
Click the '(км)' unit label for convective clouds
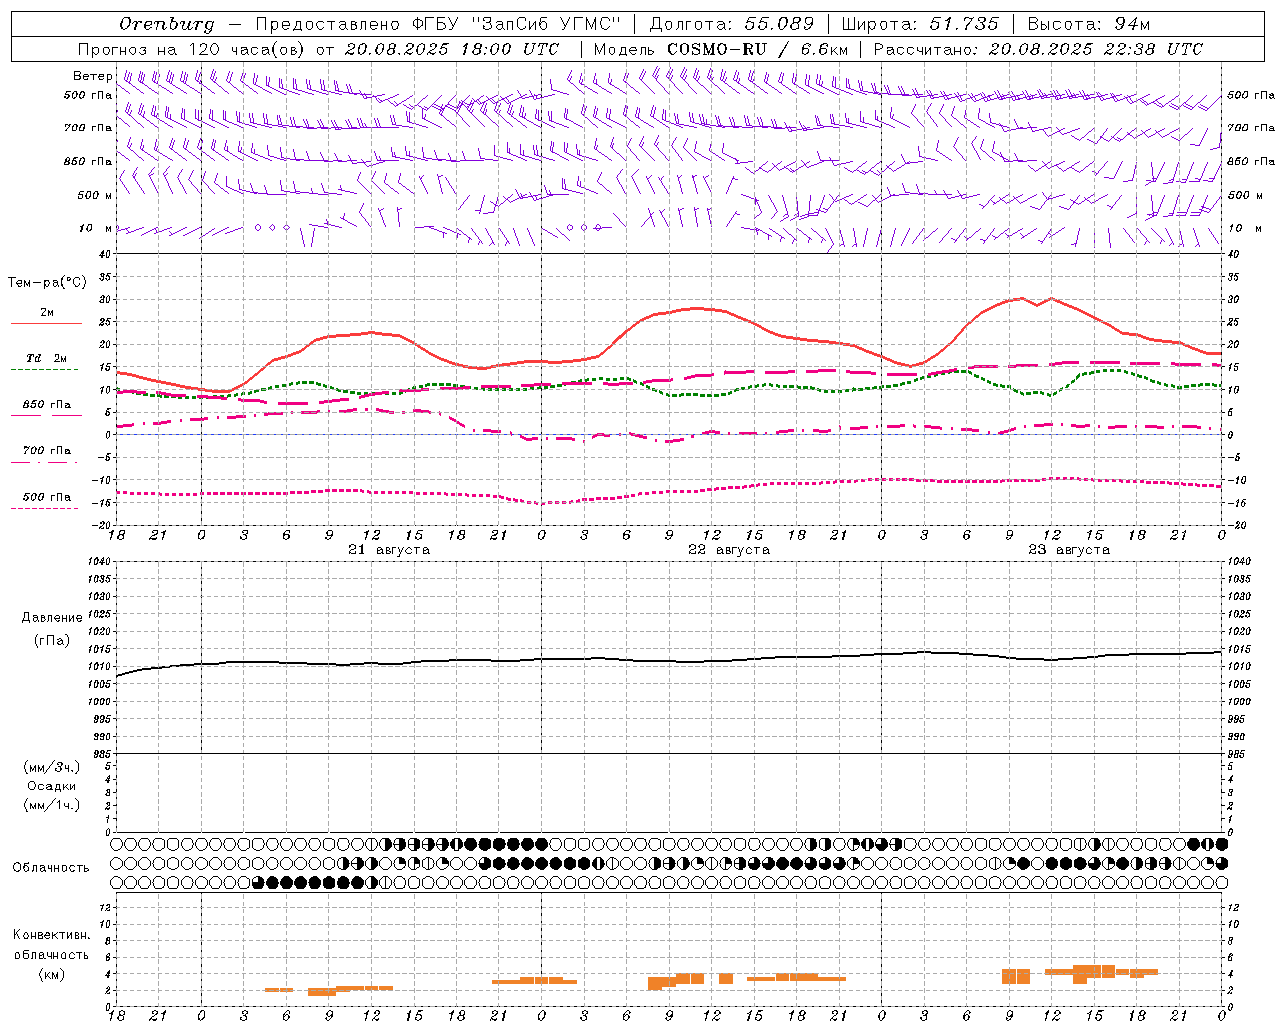tap(52, 974)
